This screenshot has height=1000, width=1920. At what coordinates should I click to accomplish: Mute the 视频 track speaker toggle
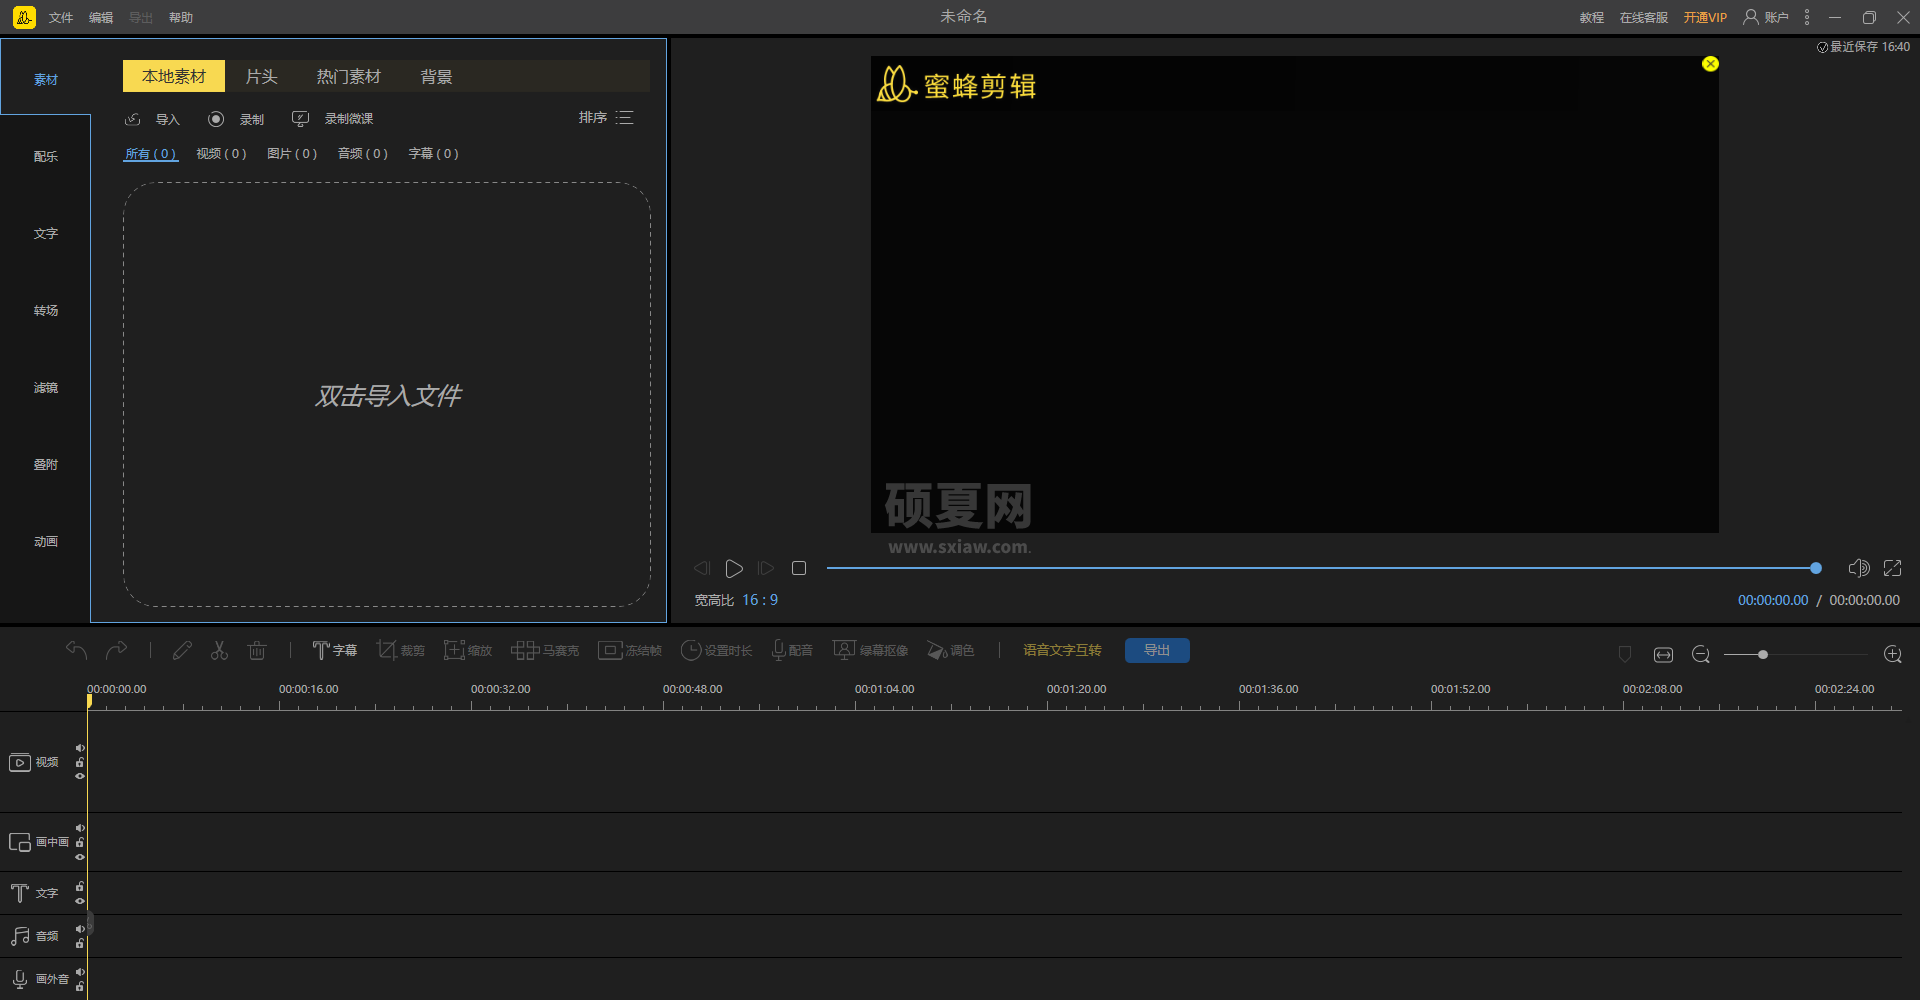point(80,748)
